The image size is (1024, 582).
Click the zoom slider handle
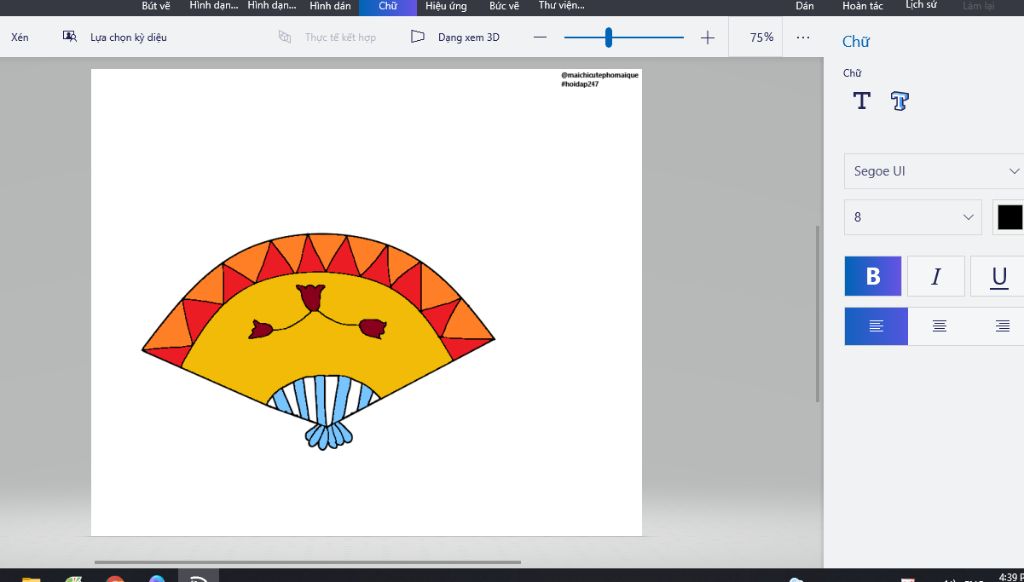coord(608,37)
